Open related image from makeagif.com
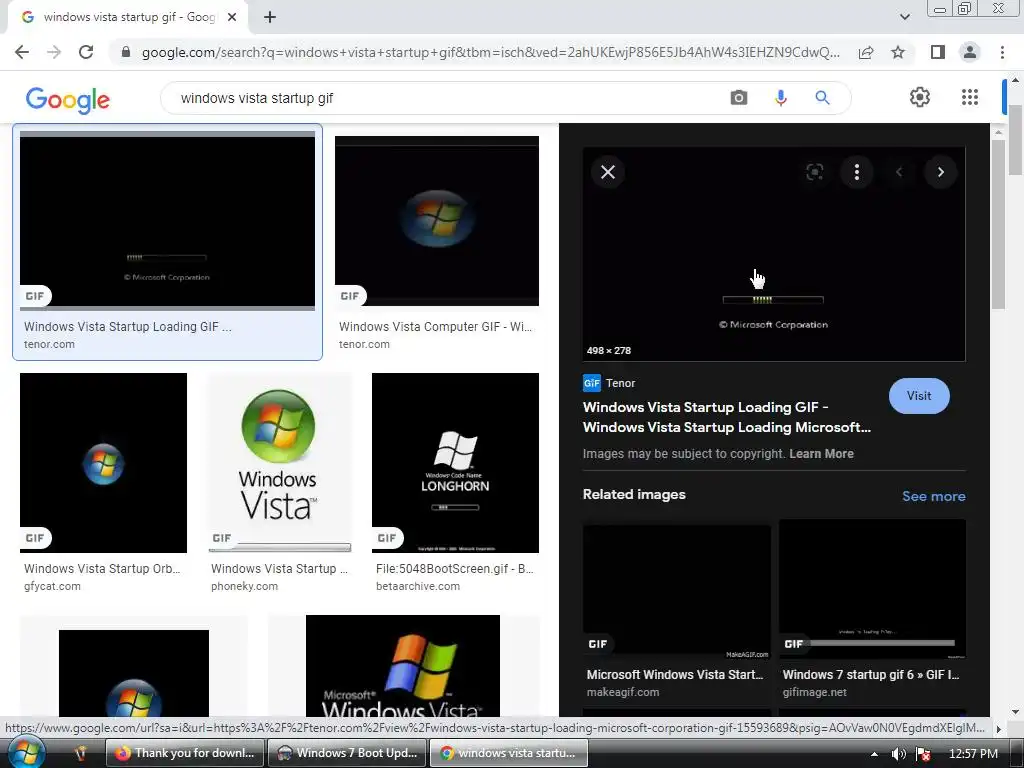 (677, 592)
